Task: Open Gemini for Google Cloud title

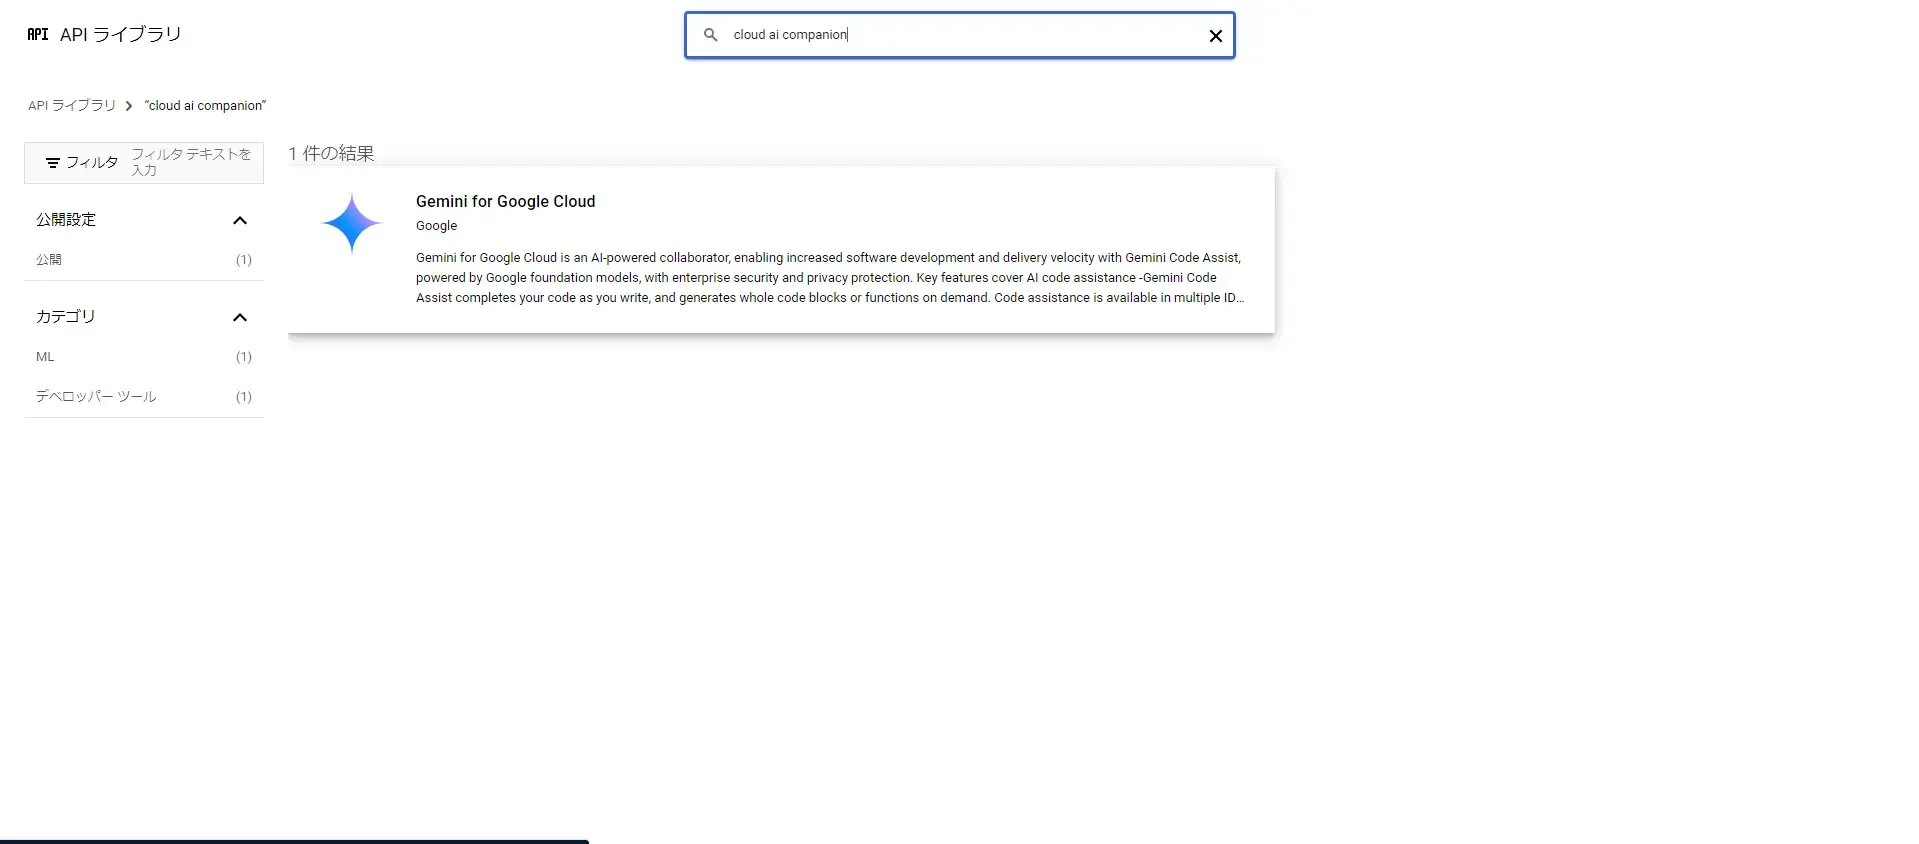Action: [506, 201]
